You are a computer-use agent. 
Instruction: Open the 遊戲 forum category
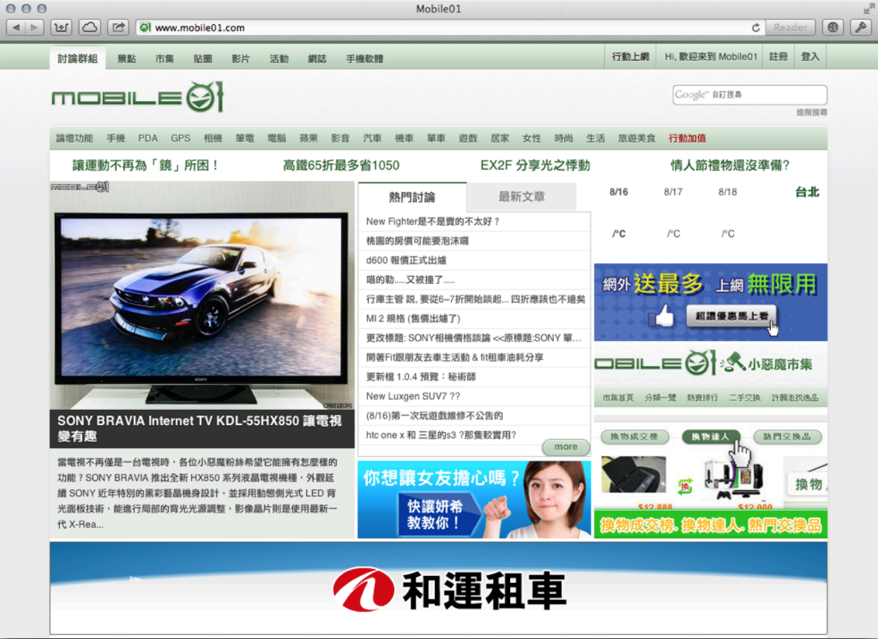point(468,138)
